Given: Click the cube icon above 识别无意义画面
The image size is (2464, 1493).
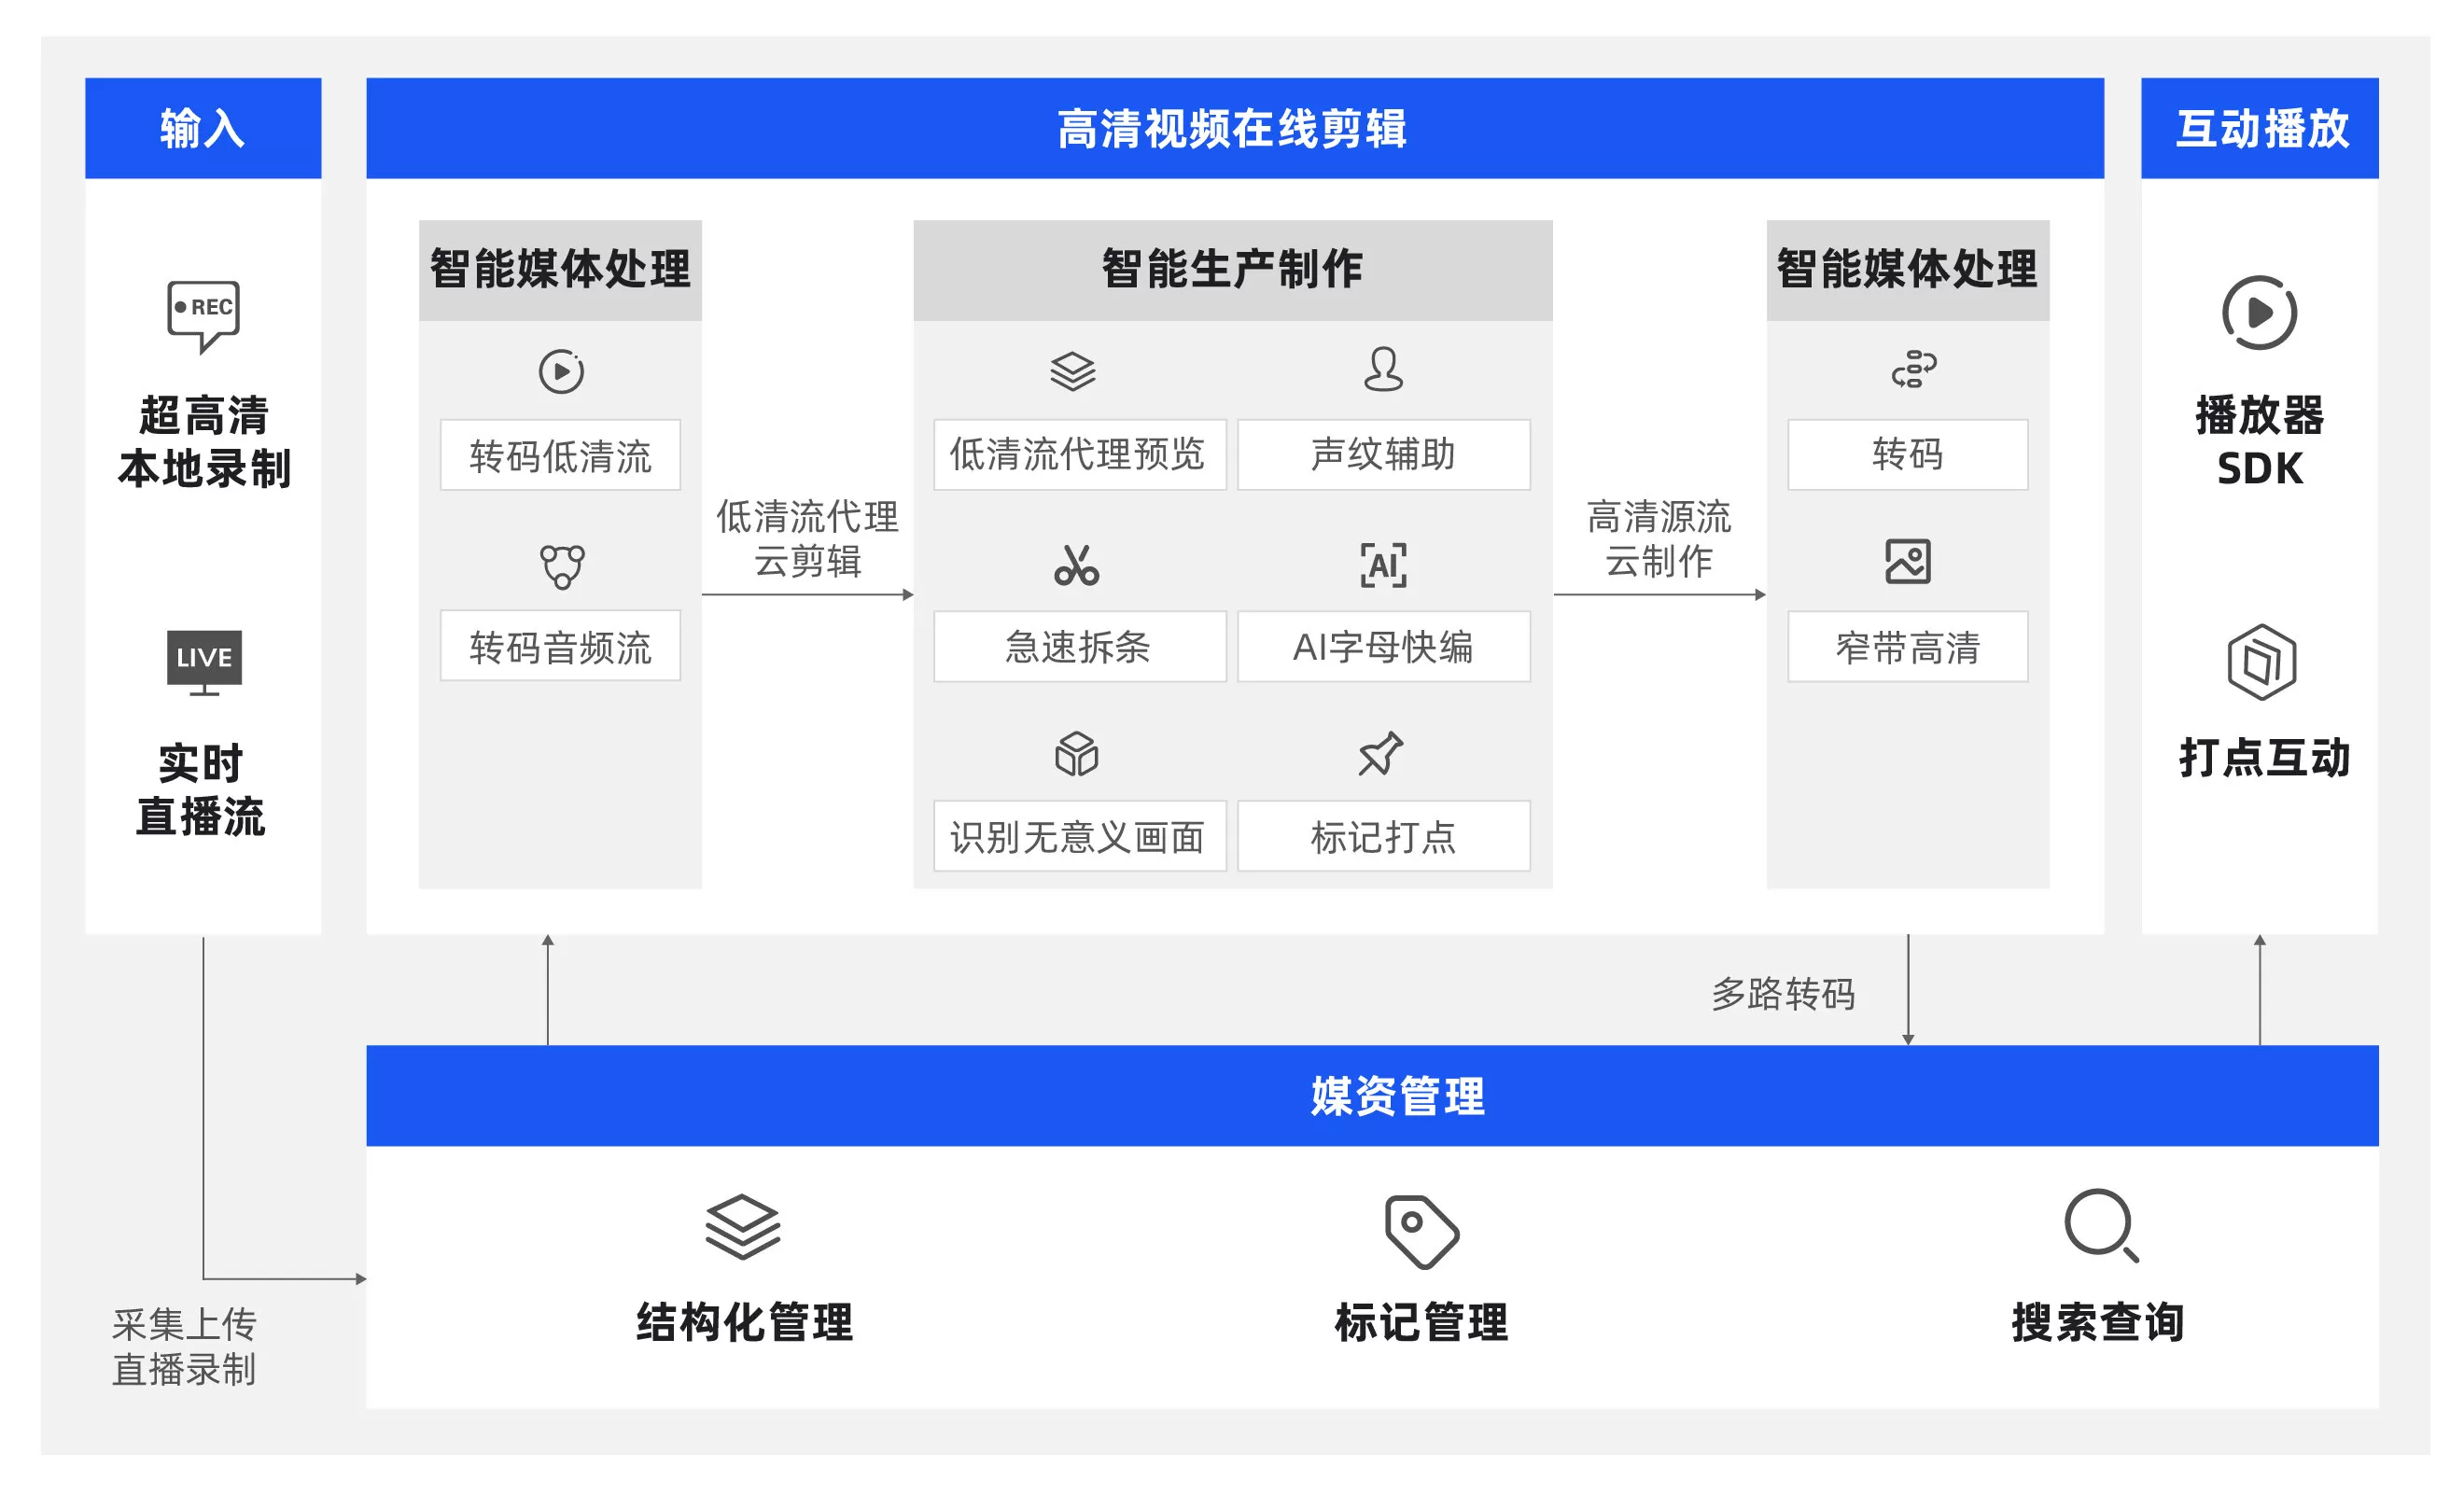Looking at the screenshot, I should [x=1076, y=754].
